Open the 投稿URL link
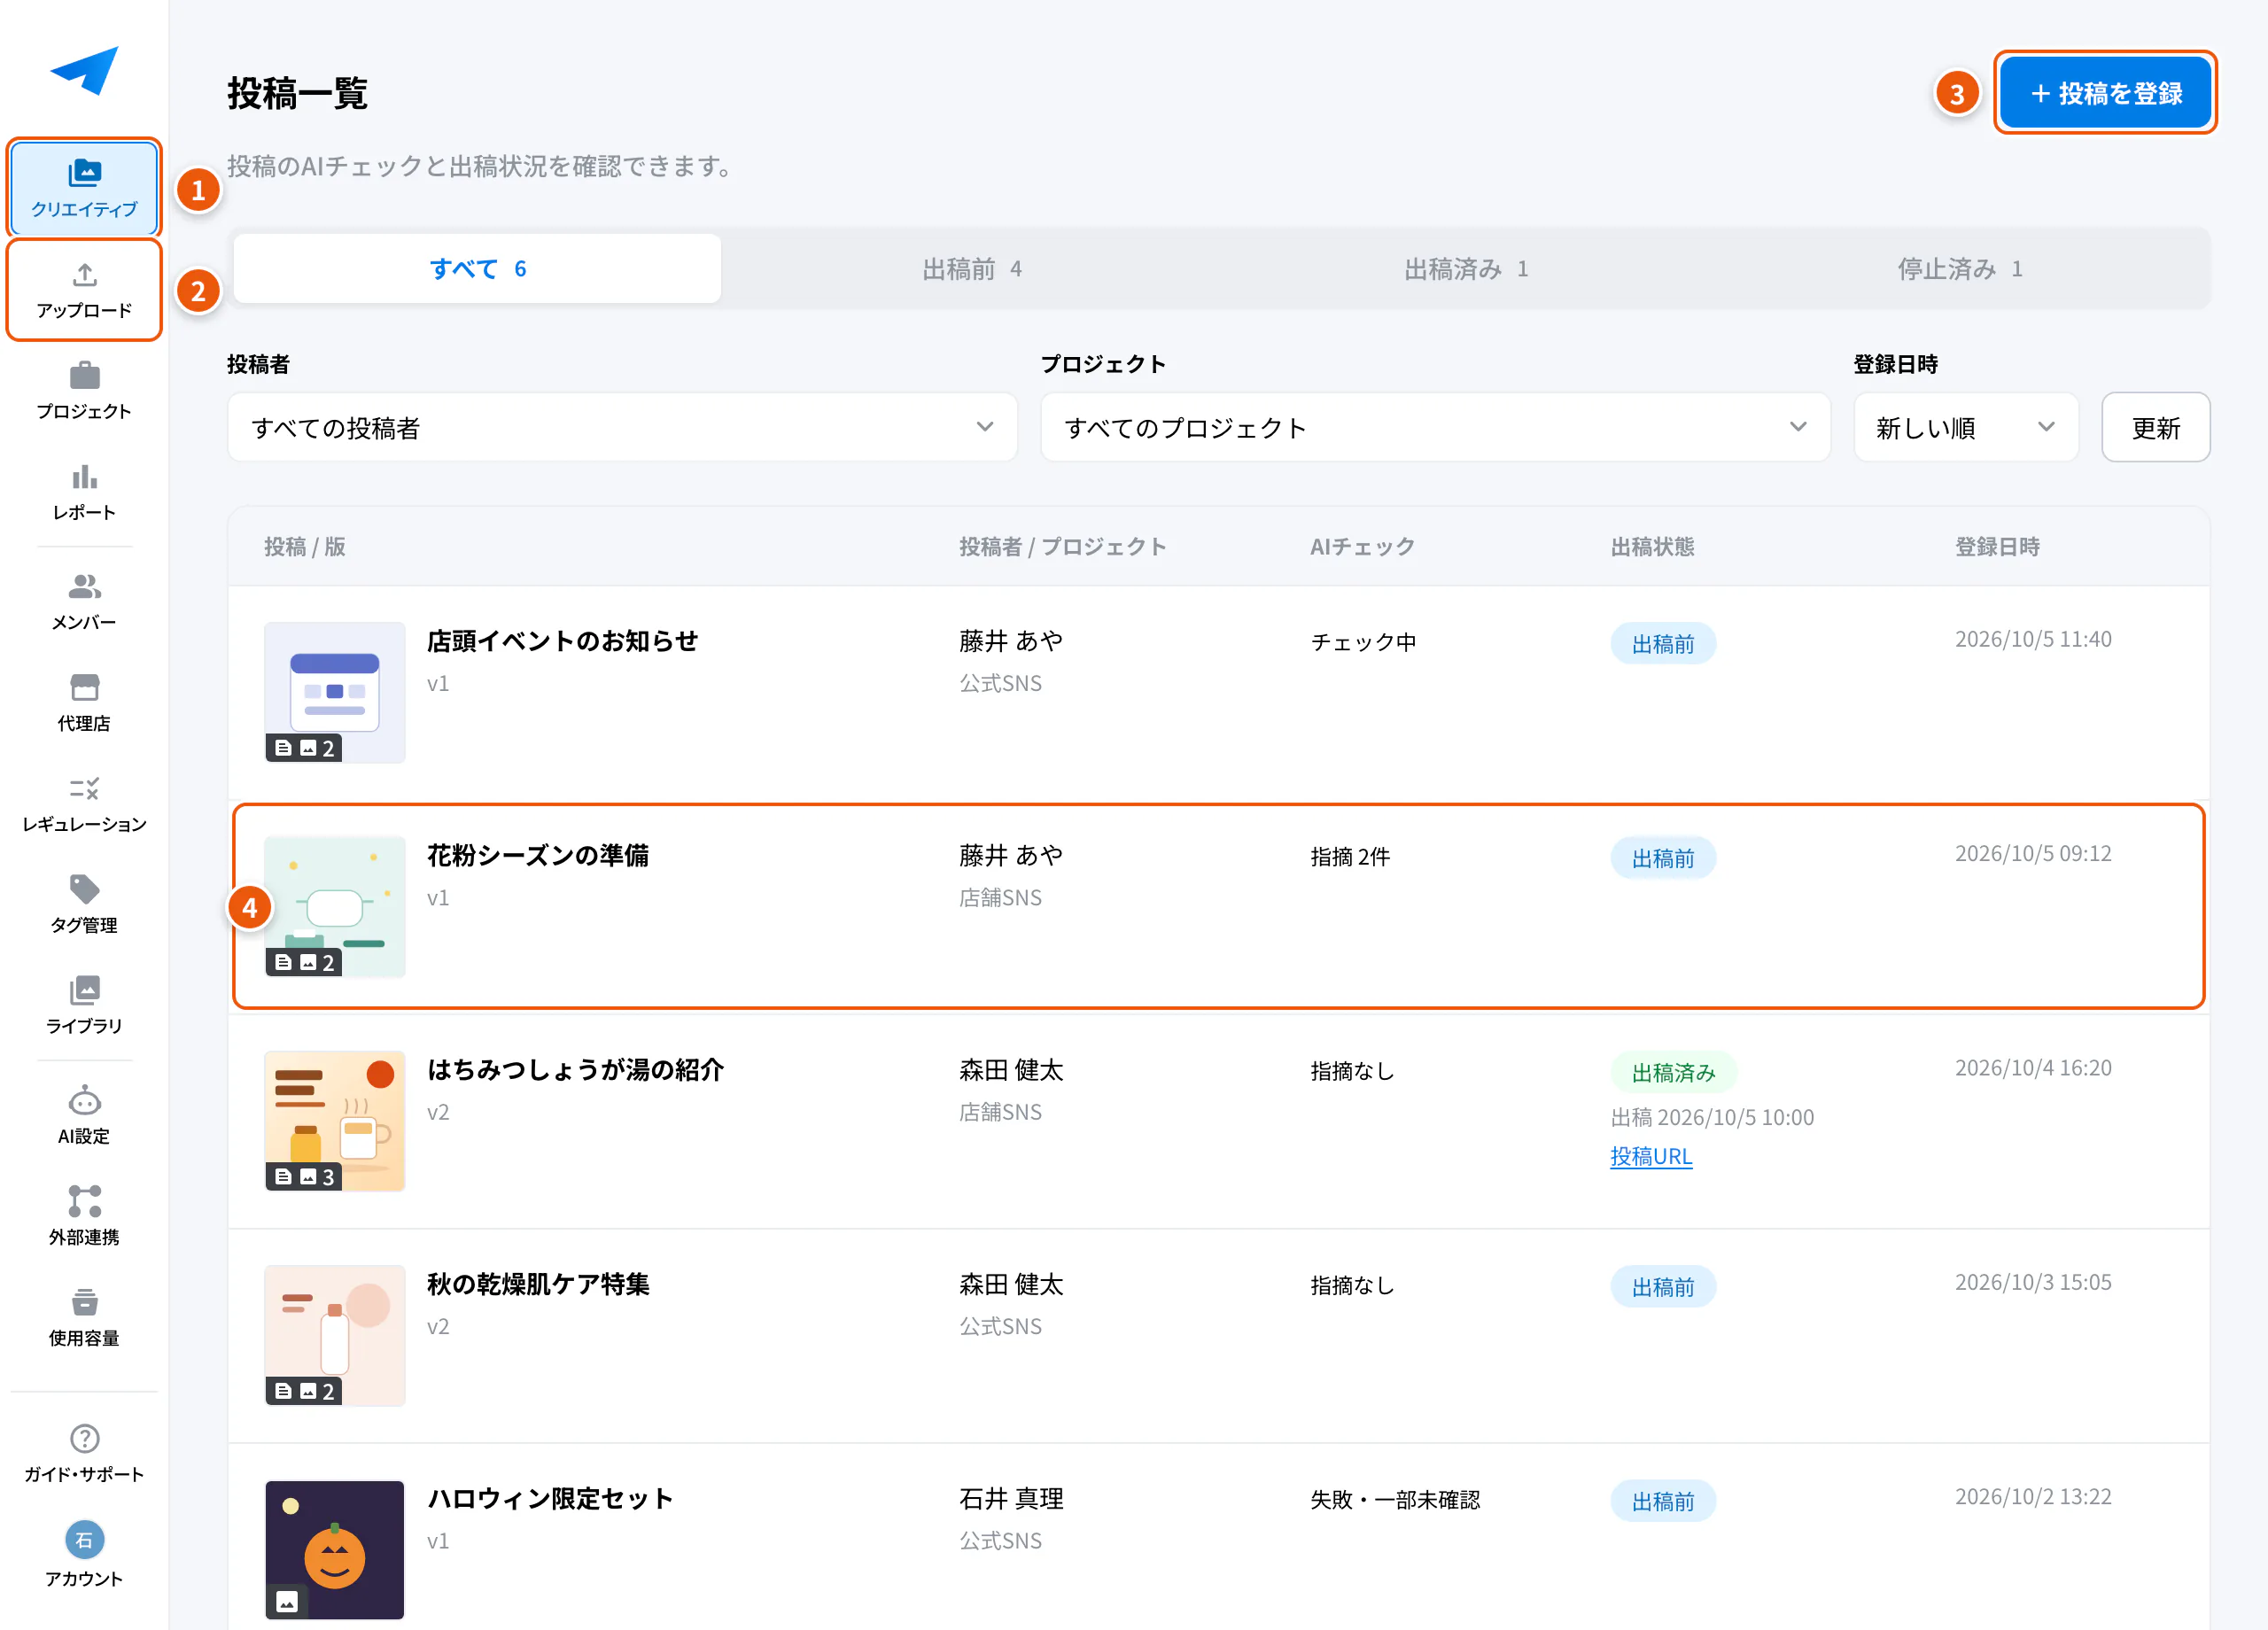2268x1630 pixels. [1651, 1156]
